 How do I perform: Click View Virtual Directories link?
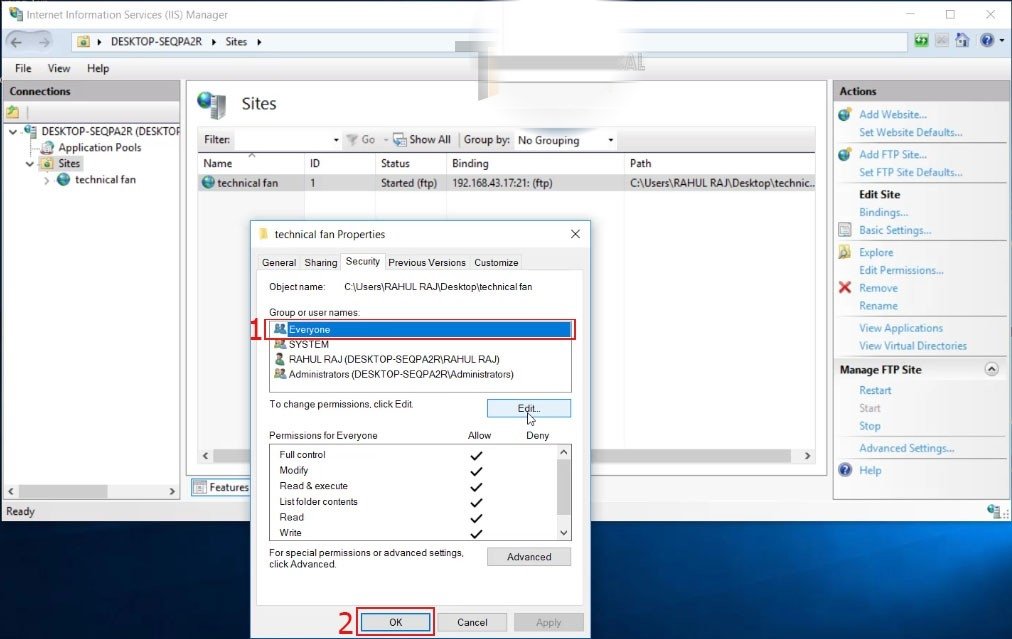point(913,346)
